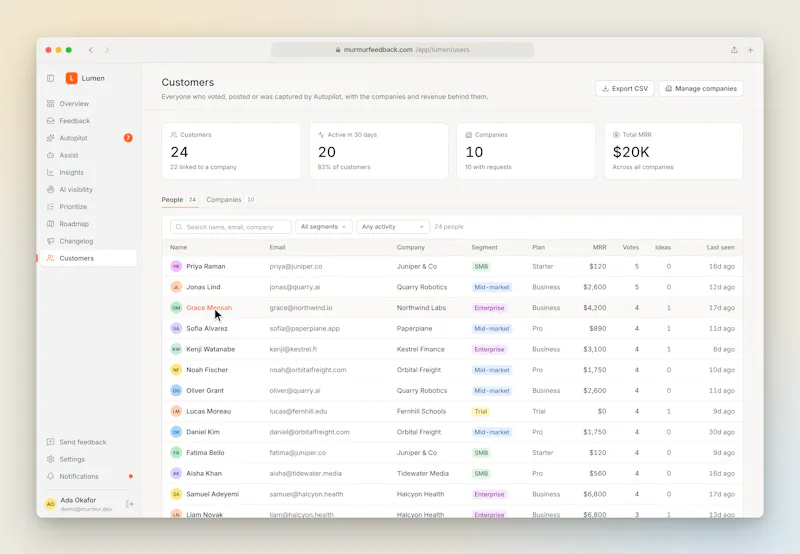Viewport: 800px width, 554px height.
Task: Click the Feedback inbox icon in sidebar
Action: [x=51, y=121]
